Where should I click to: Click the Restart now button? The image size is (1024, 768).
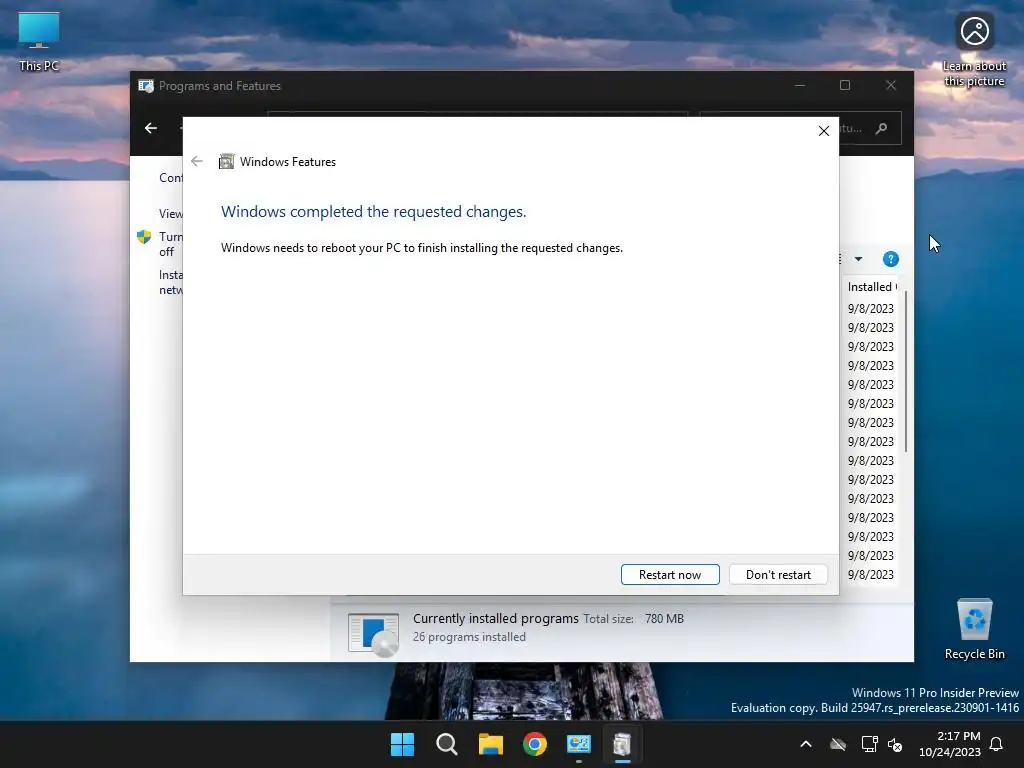670,575
